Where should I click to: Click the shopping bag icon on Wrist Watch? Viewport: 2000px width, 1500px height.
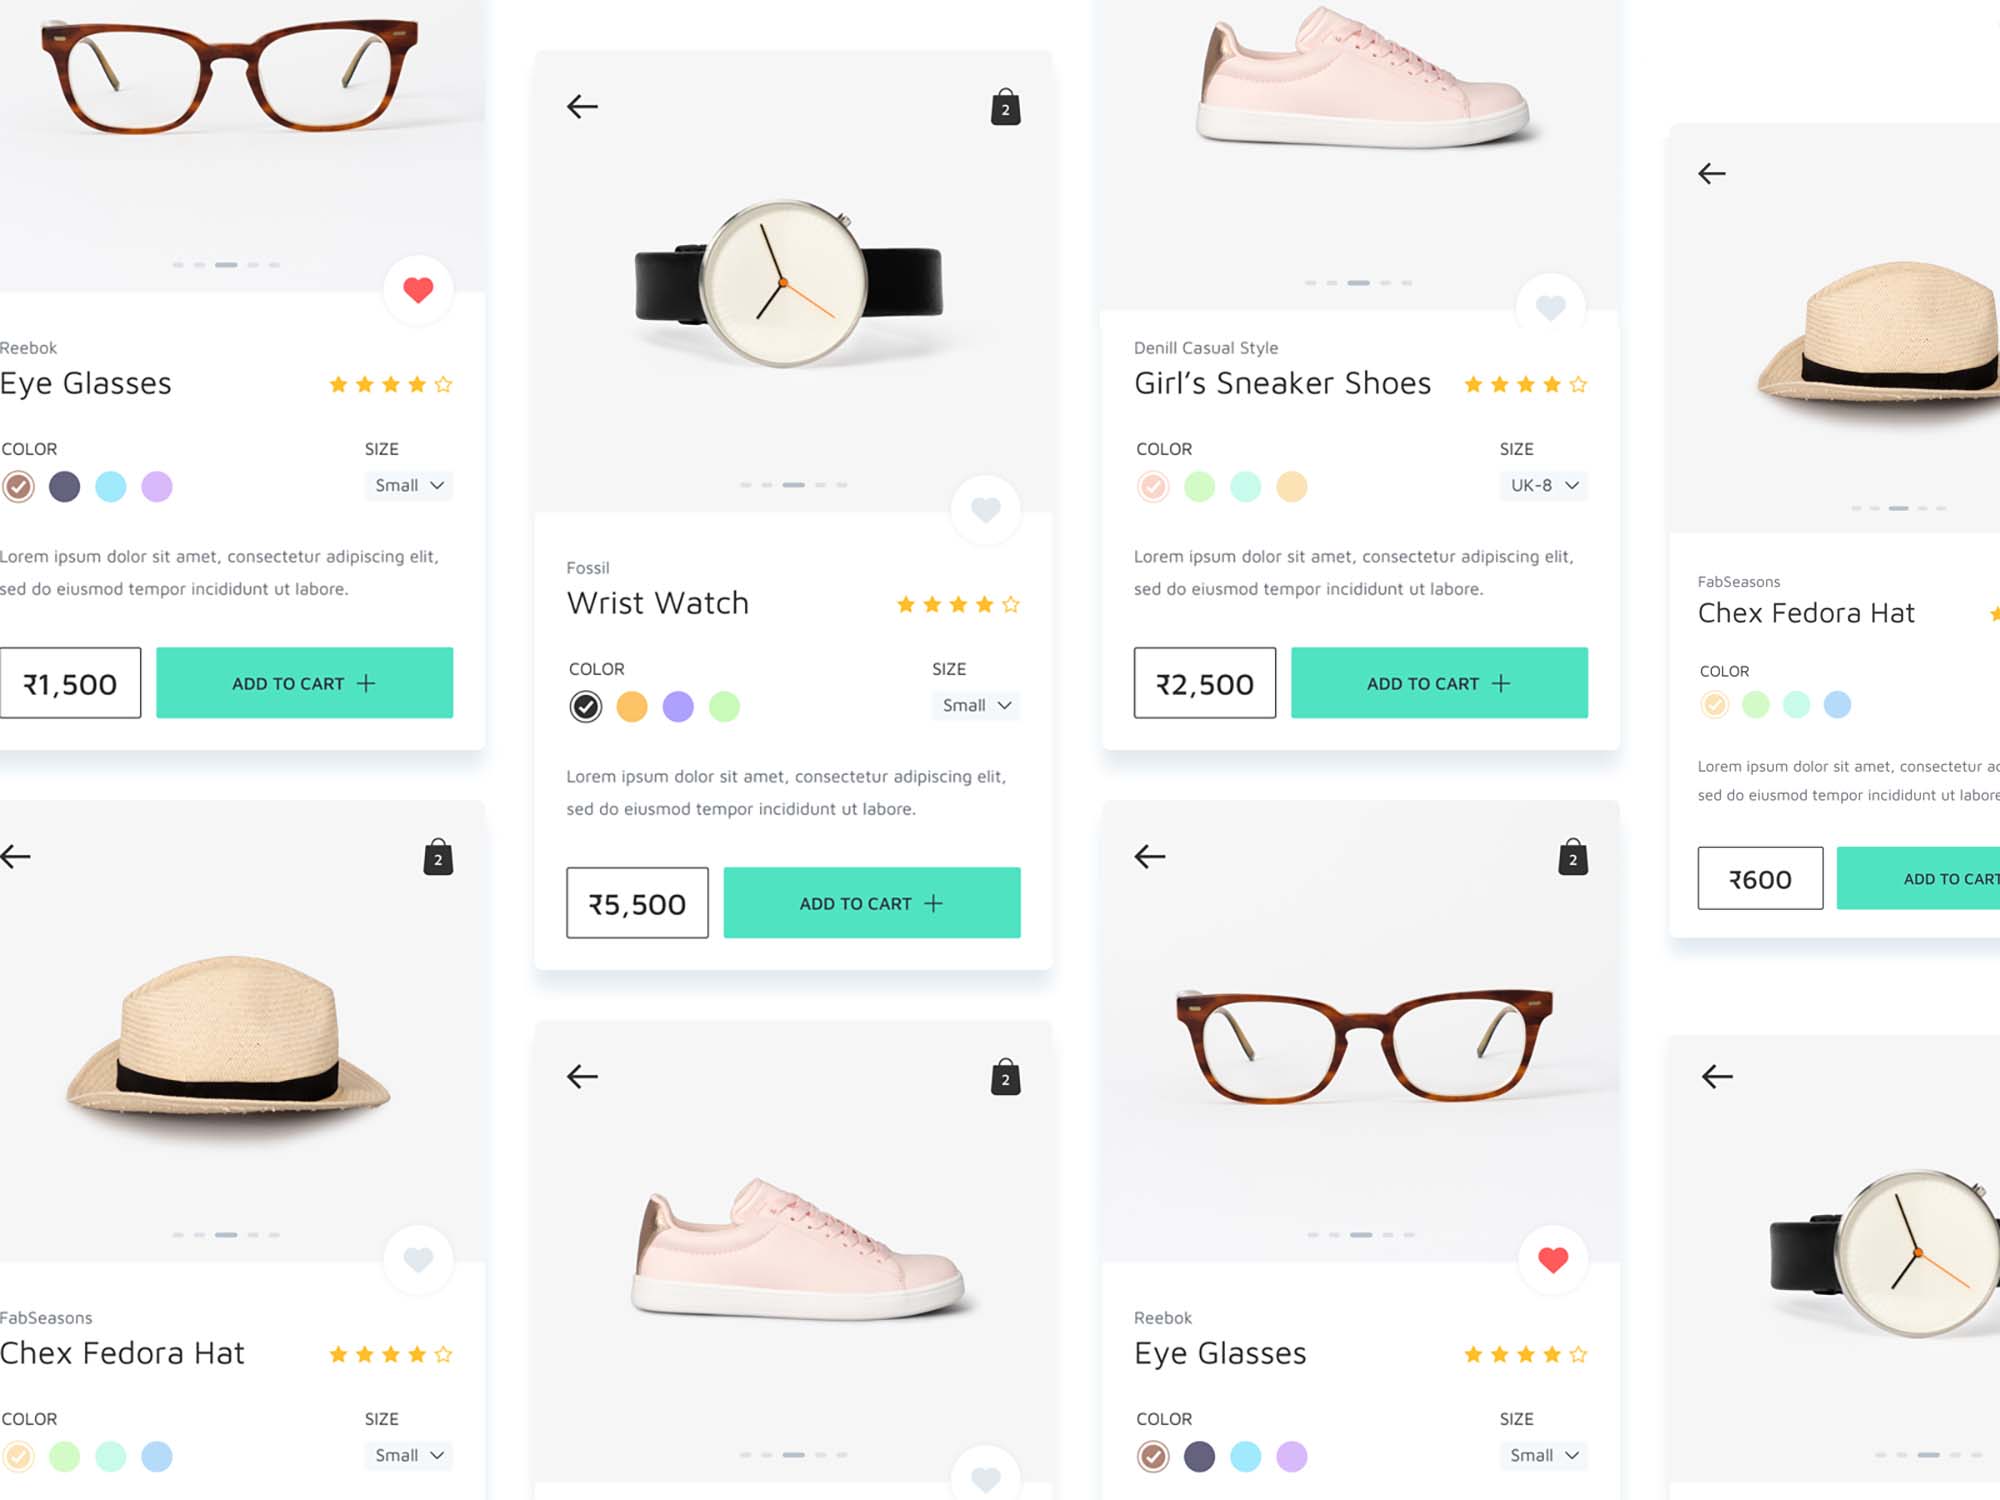pos(1005,107)
